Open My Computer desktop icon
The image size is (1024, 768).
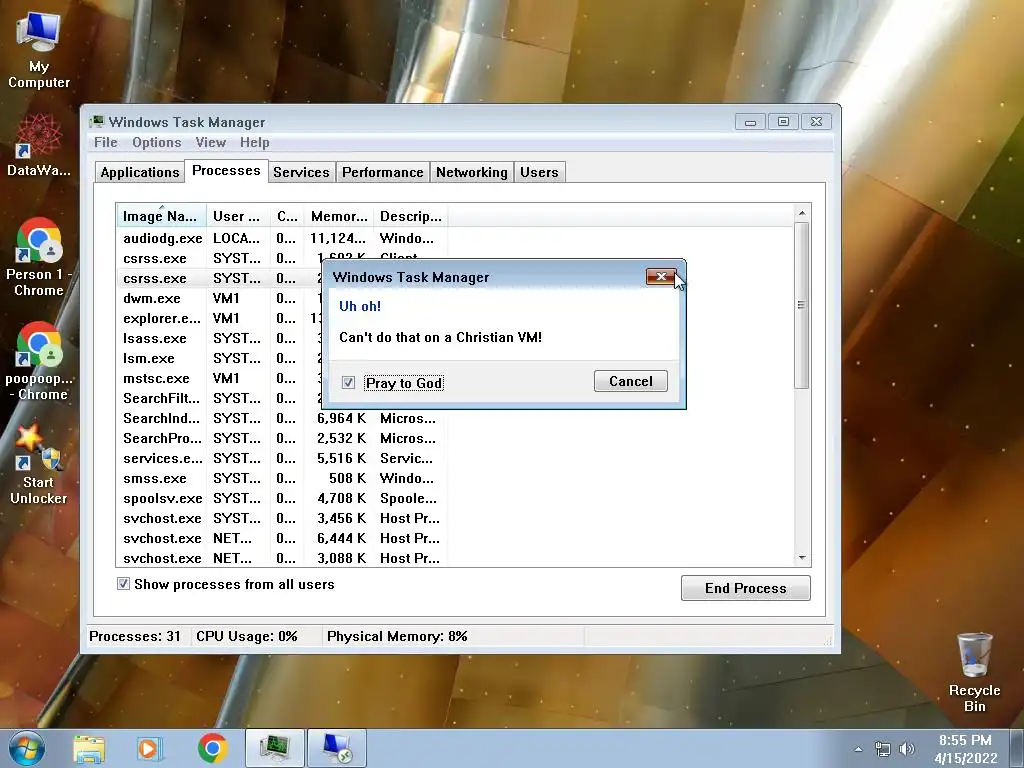39,51
